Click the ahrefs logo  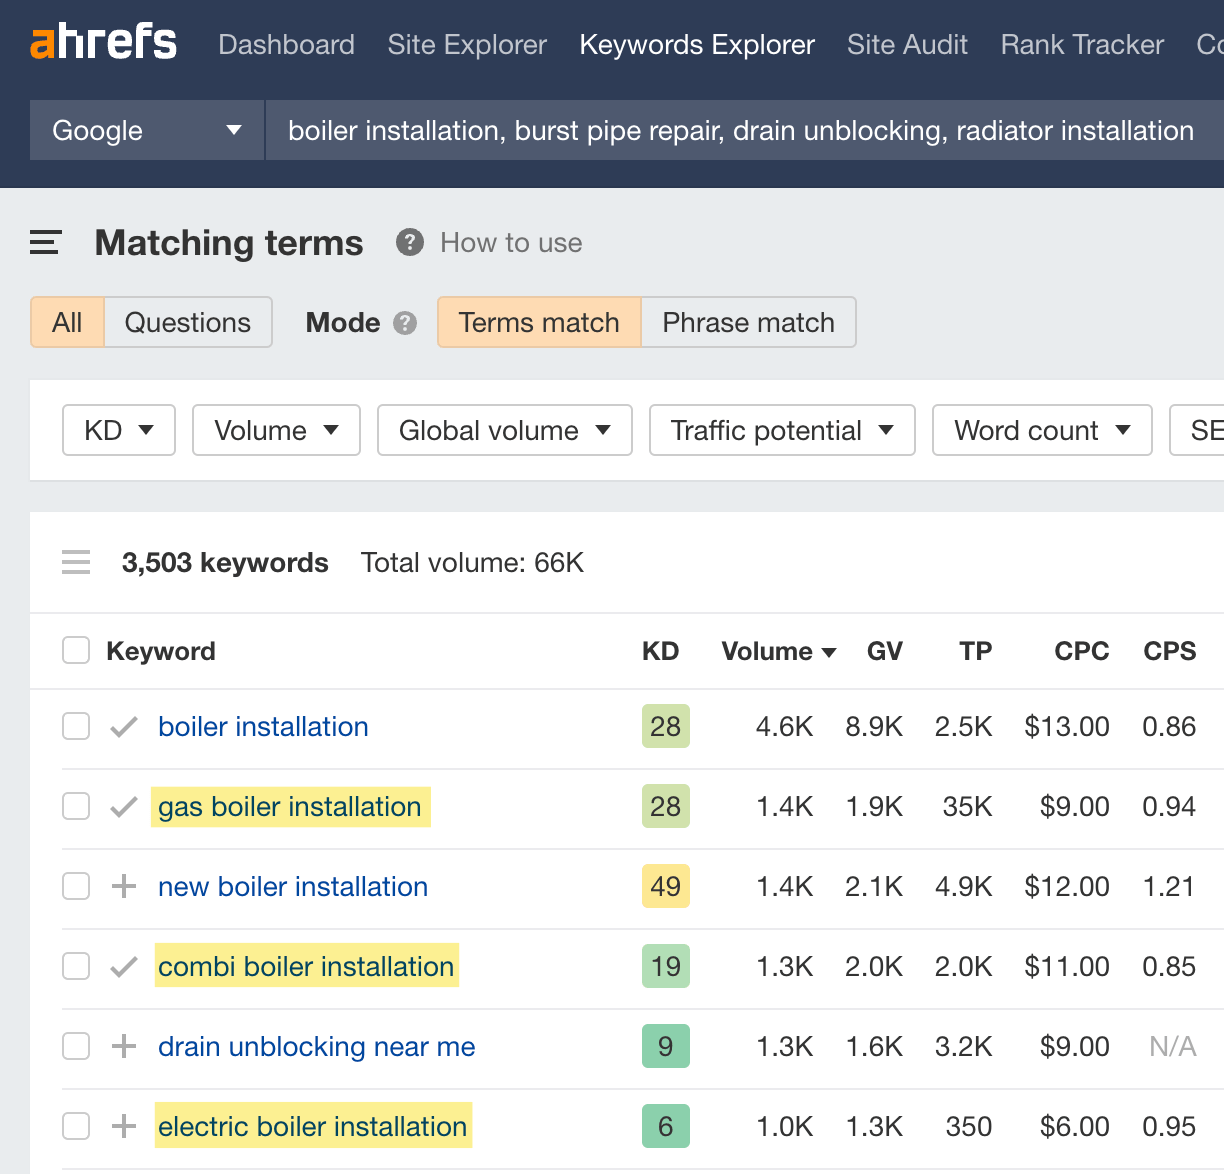click(103, 42)
